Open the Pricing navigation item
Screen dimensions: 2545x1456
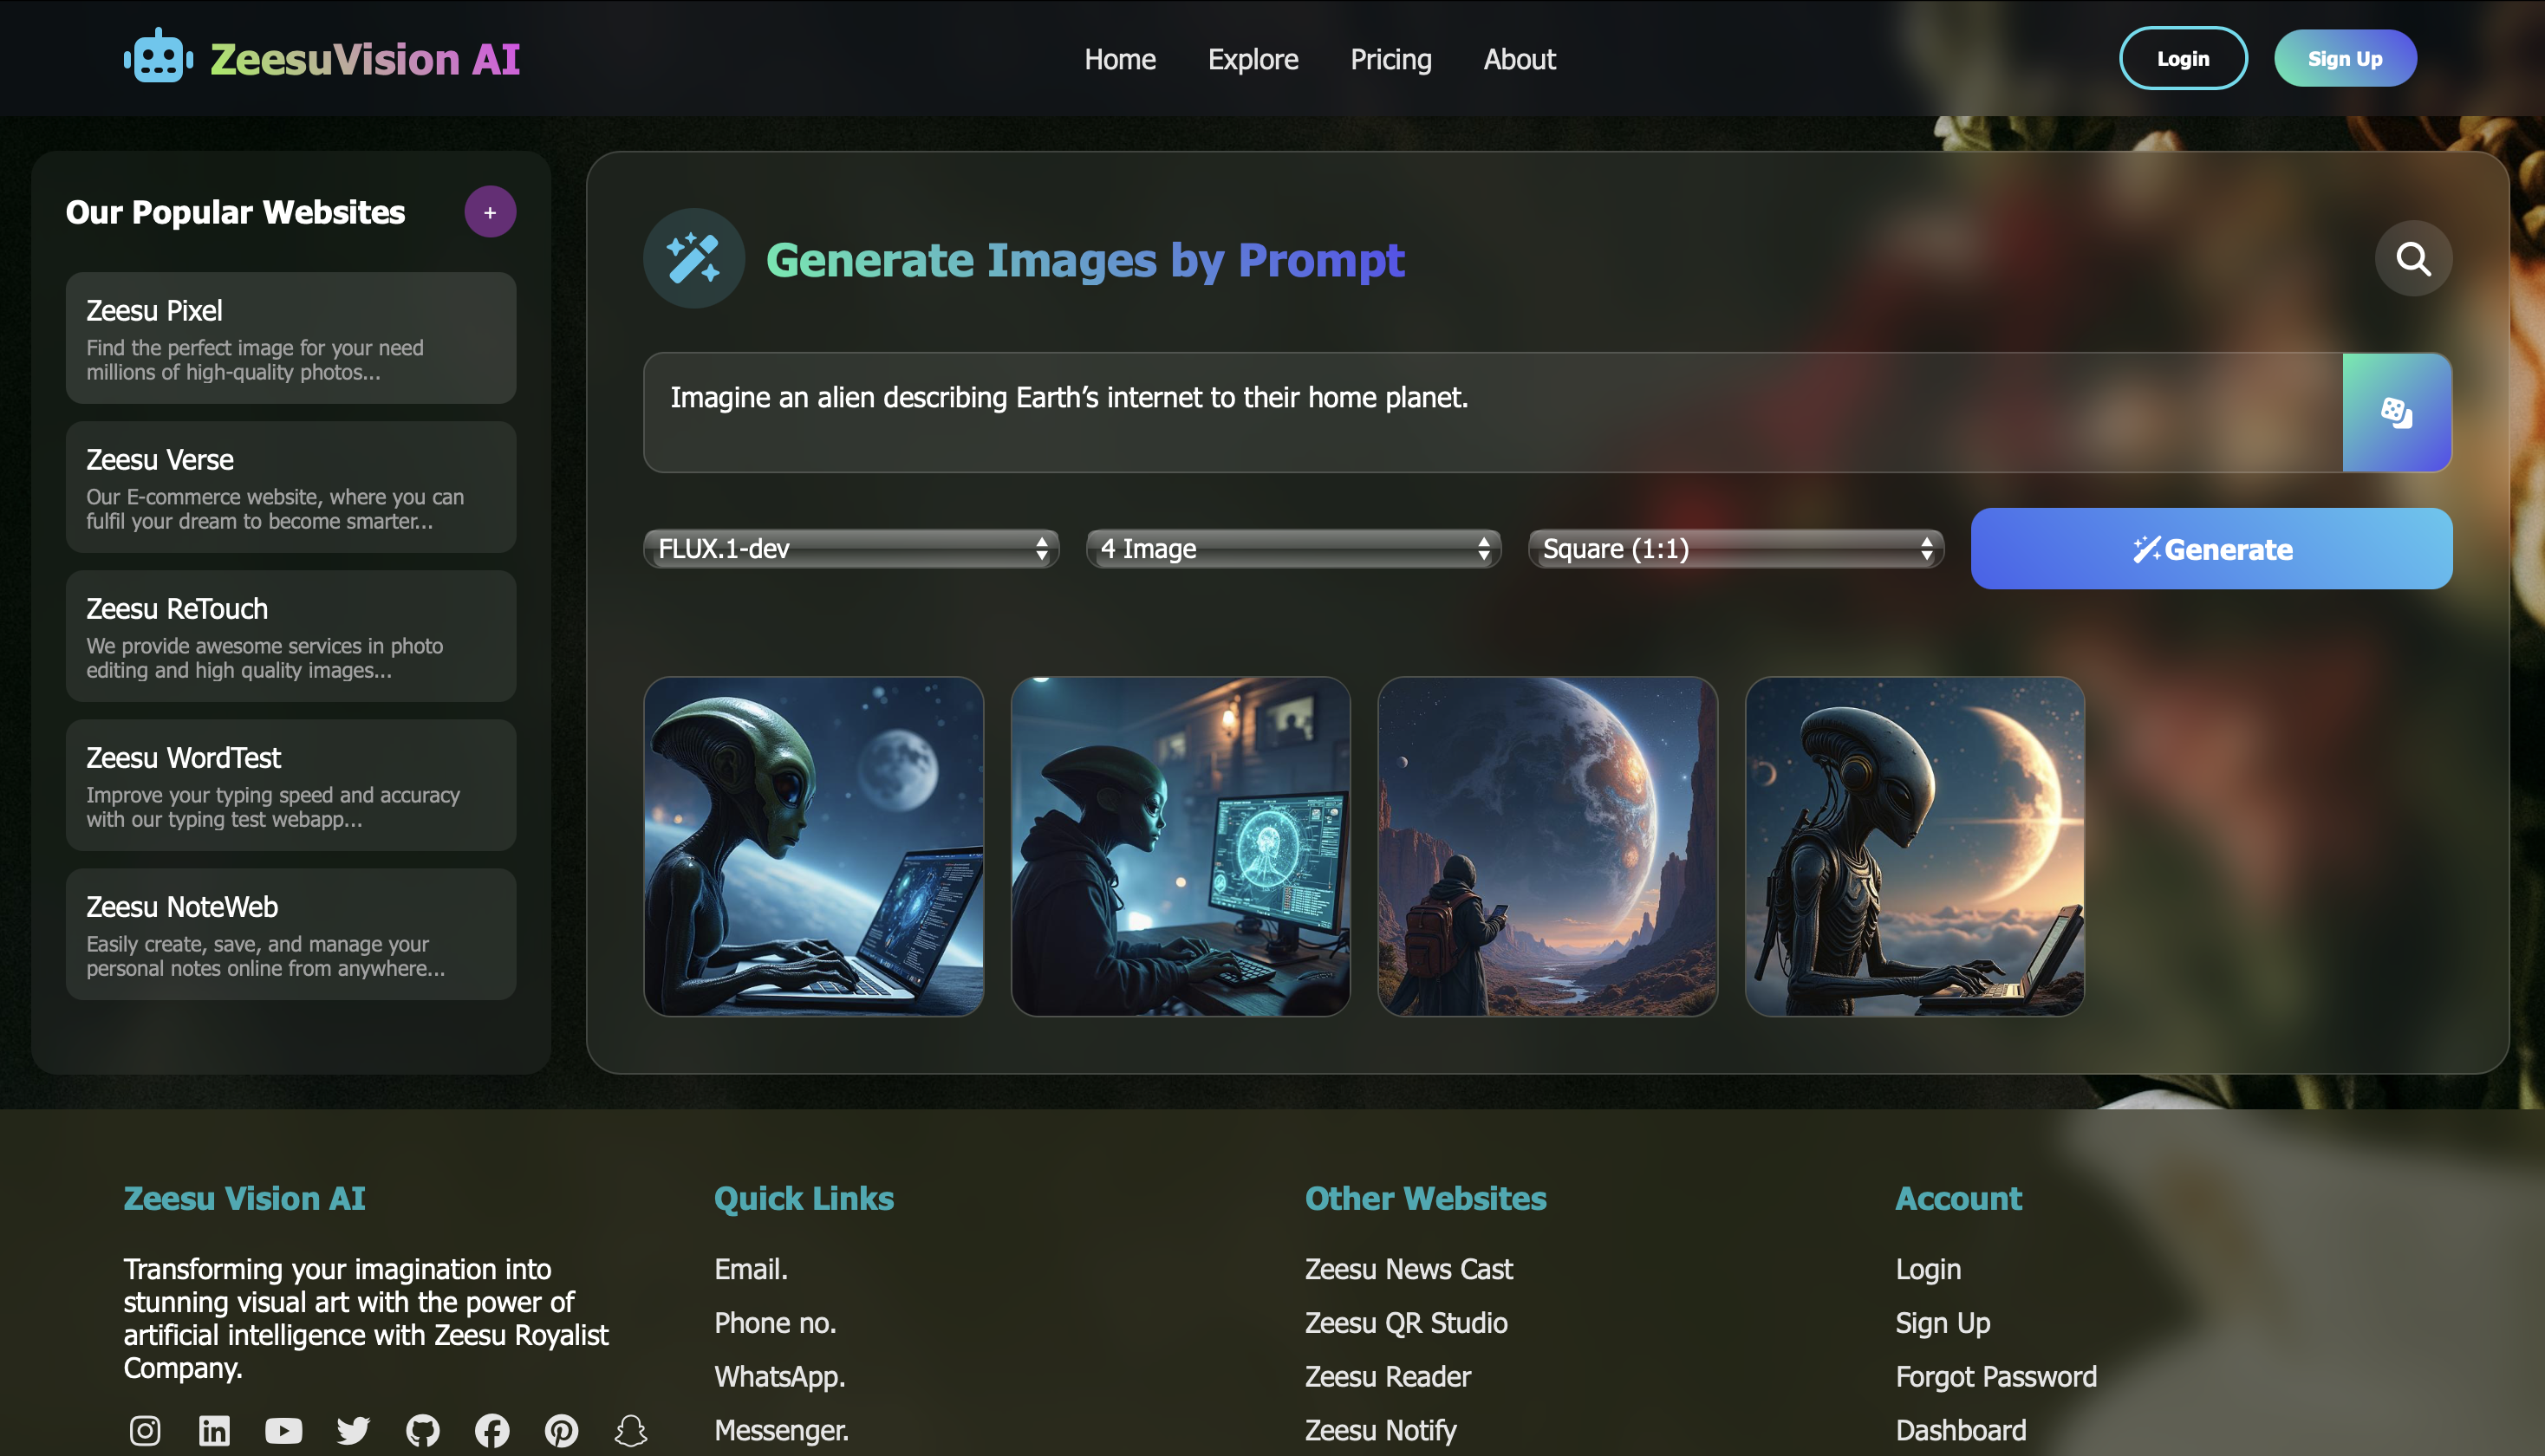click(1391, 59)
